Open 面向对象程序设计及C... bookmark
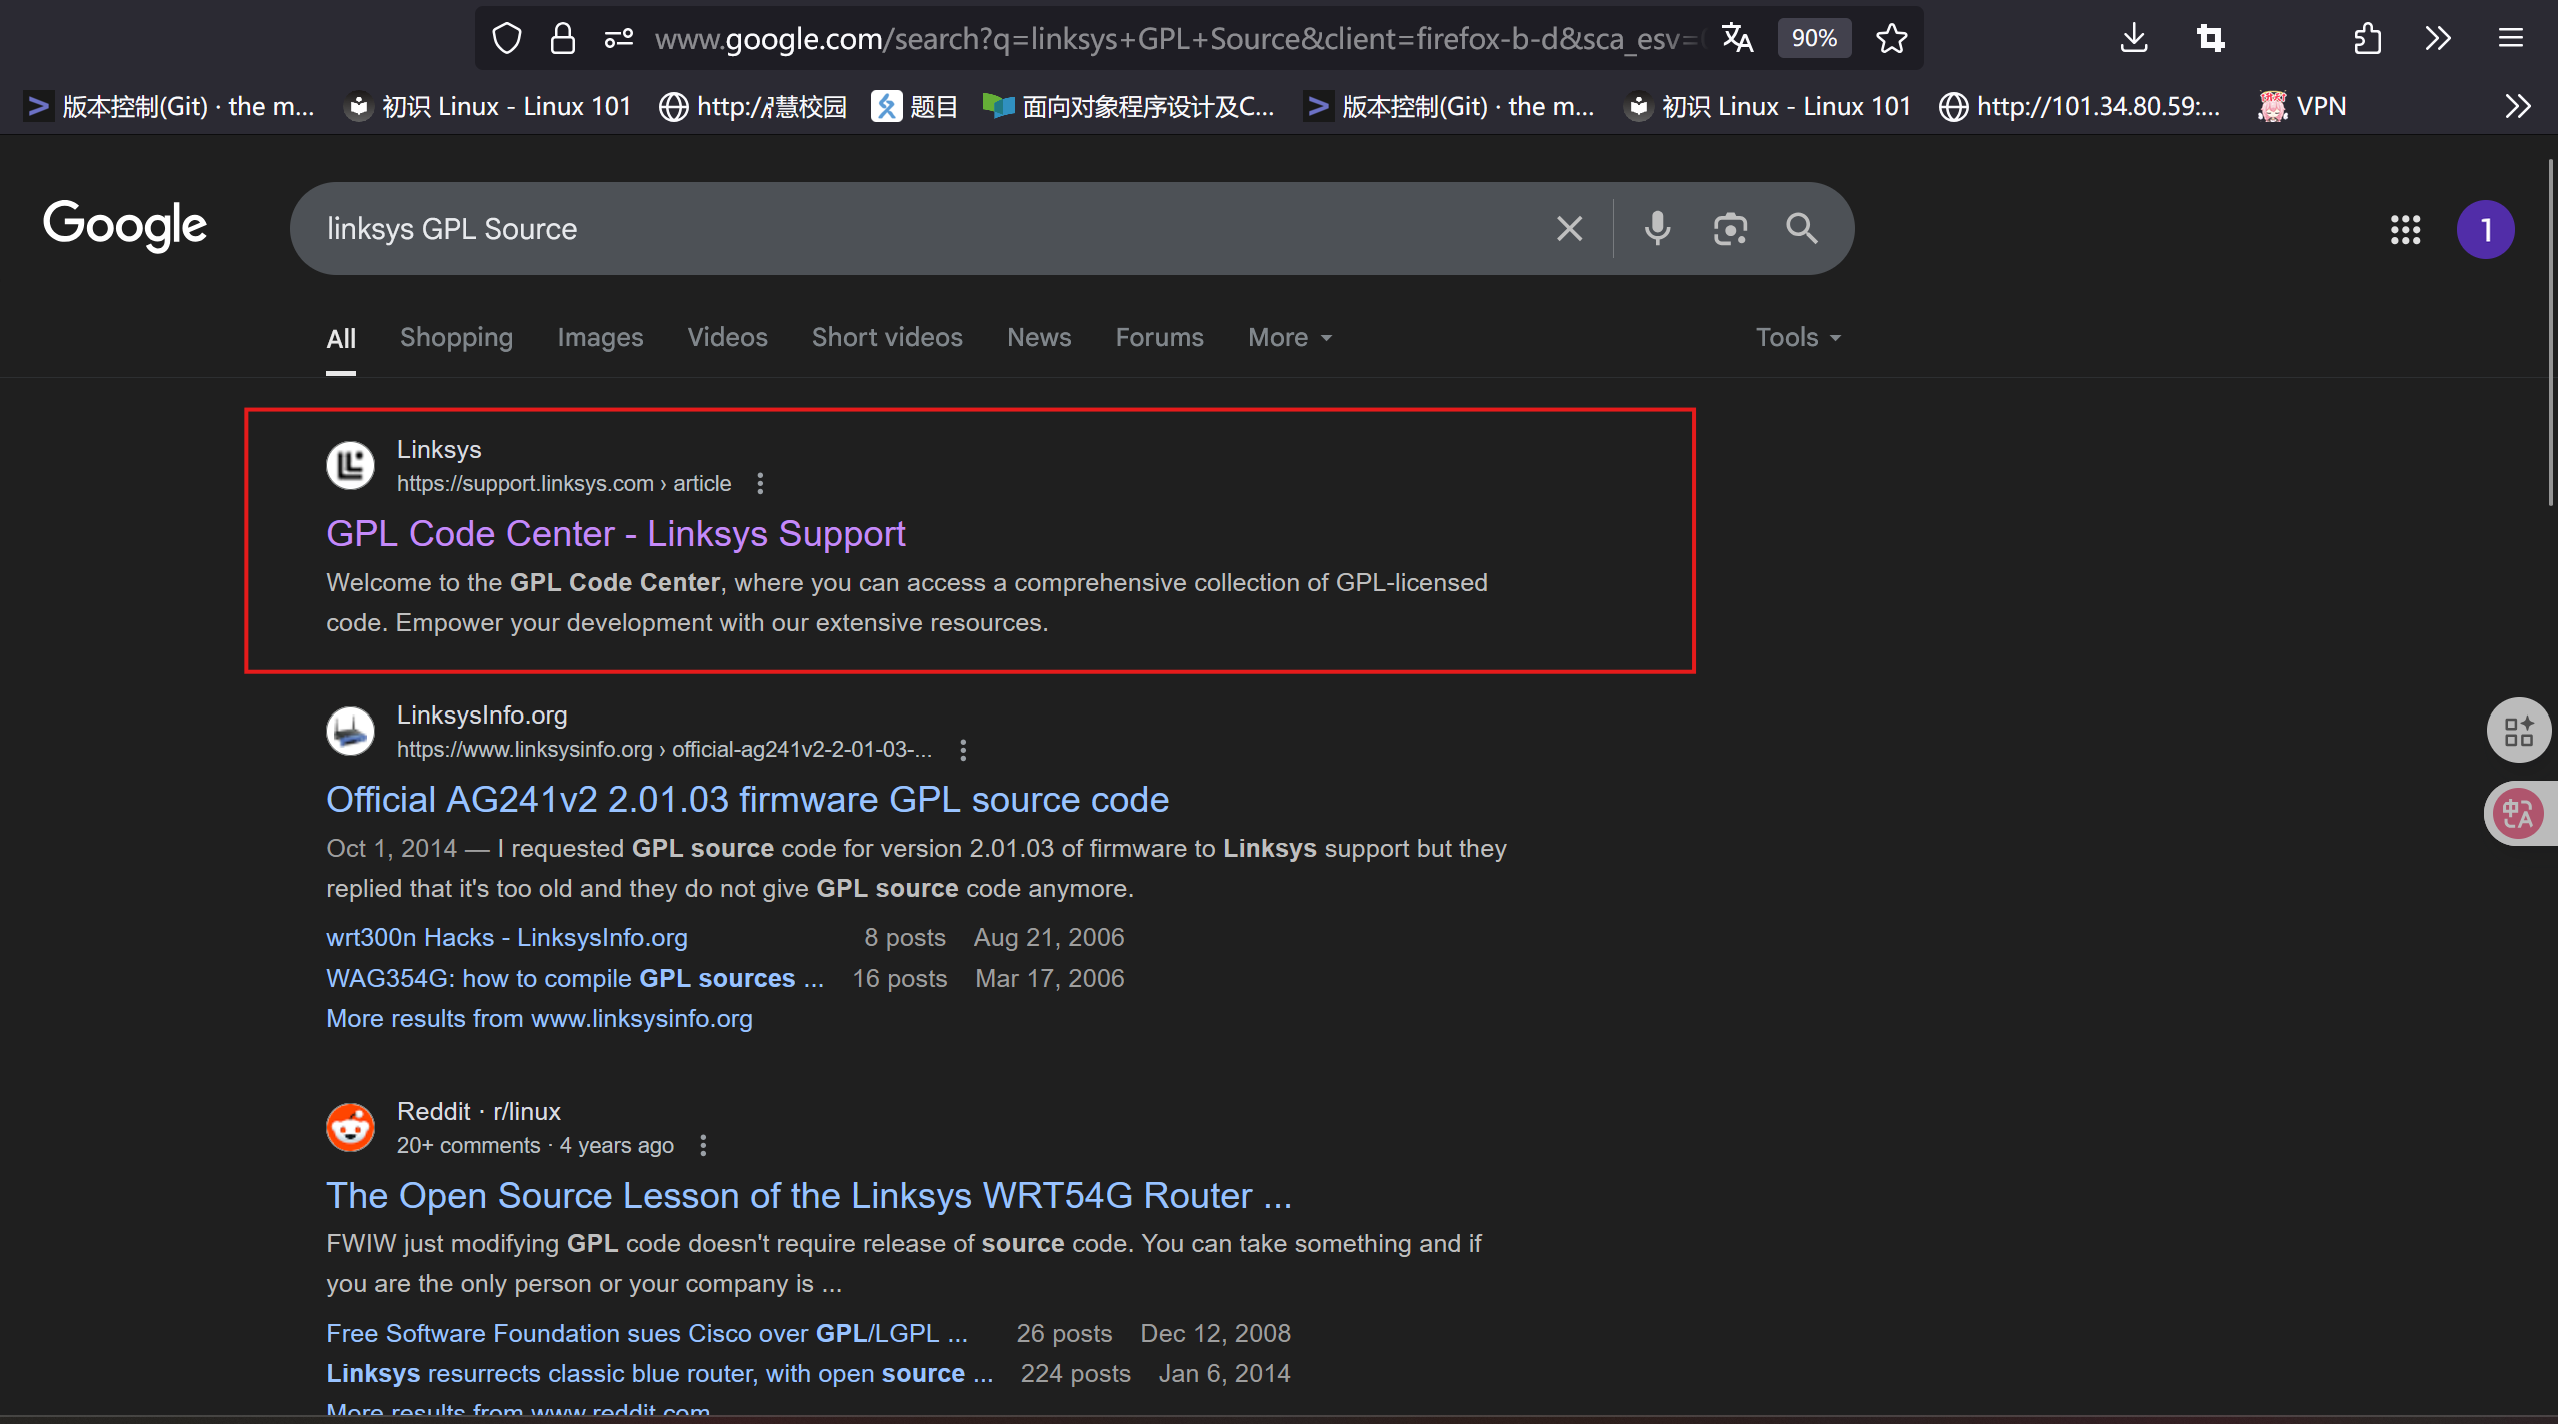The image size is (2558, 1424). pyautogui.click(x=1128, y=106)
